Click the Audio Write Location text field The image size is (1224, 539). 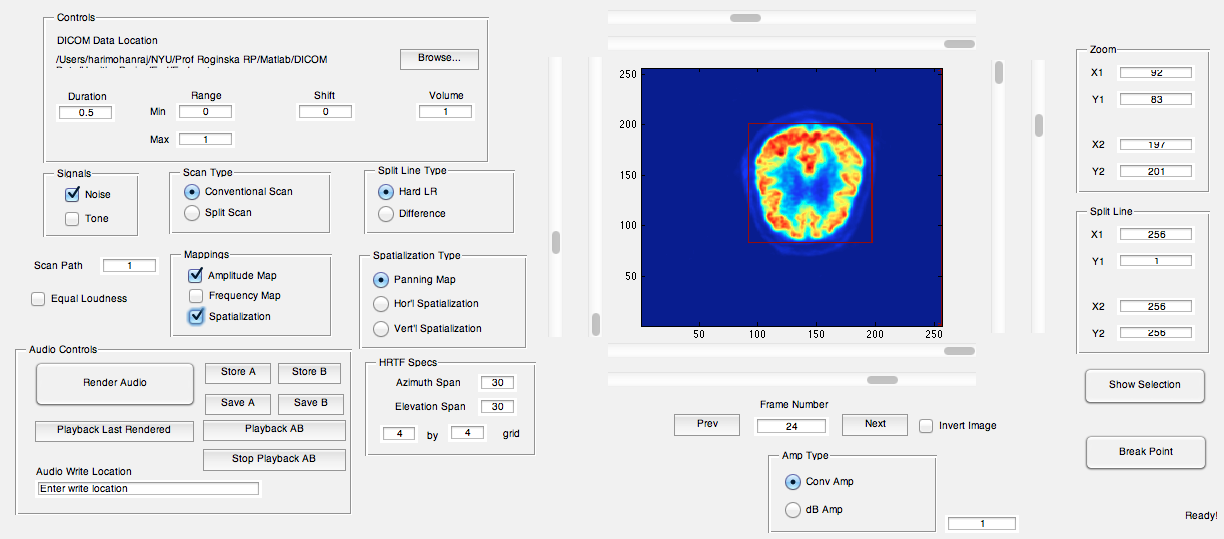coord(148,489)
